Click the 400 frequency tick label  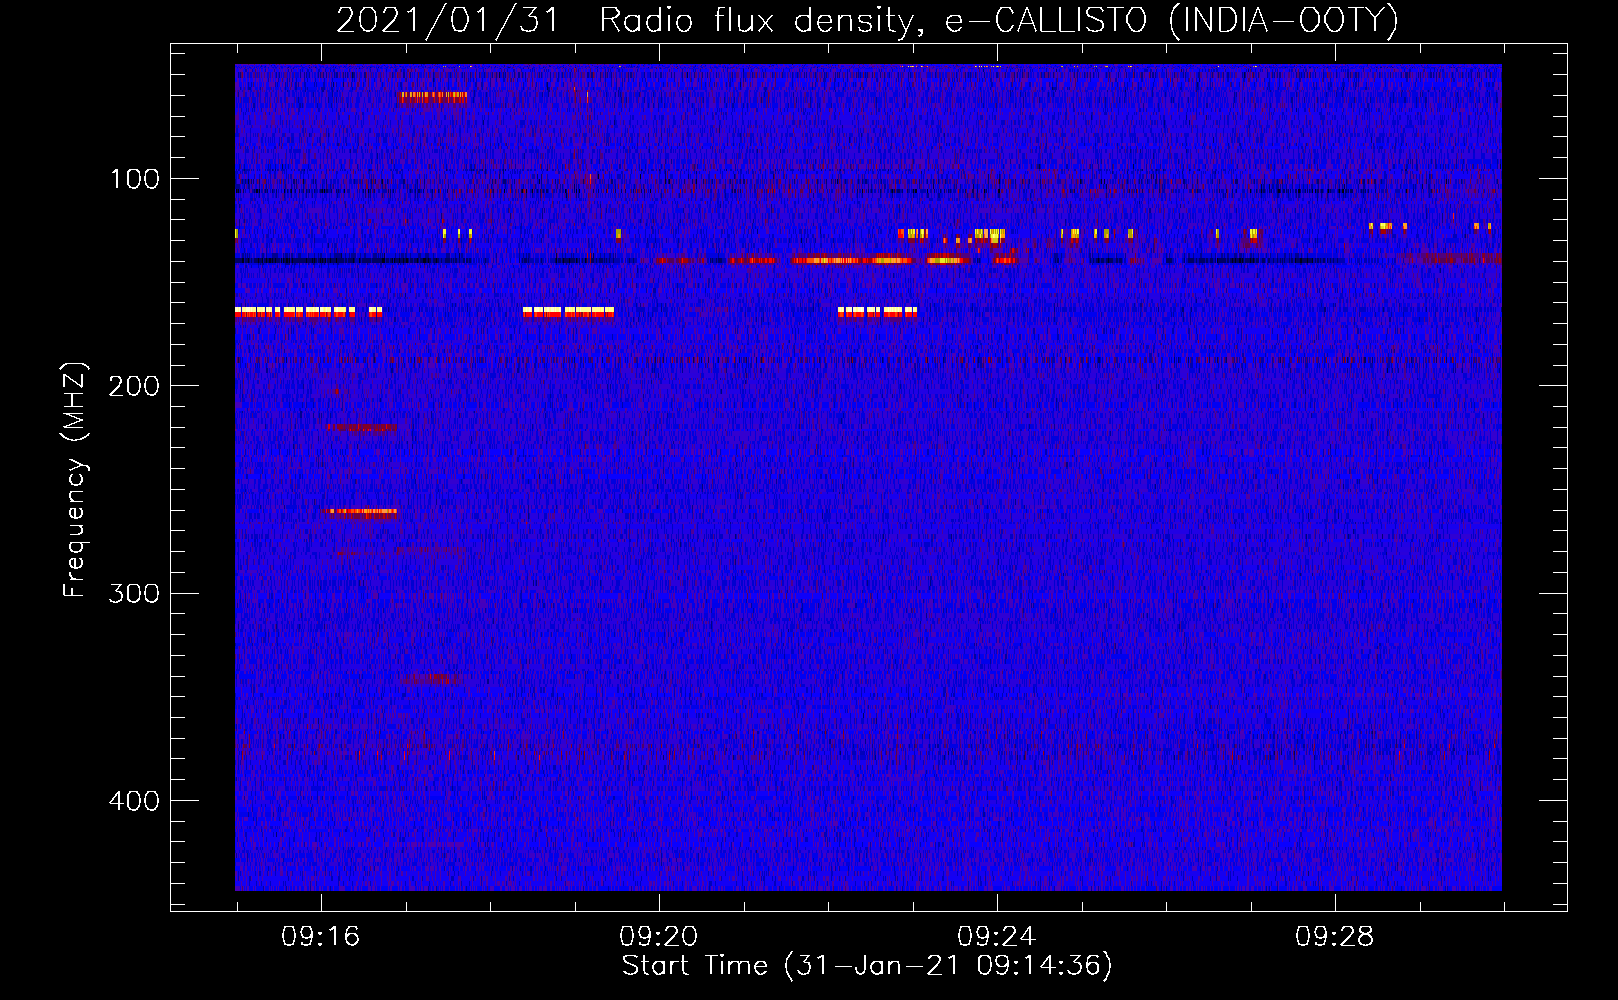pos(134,801)
